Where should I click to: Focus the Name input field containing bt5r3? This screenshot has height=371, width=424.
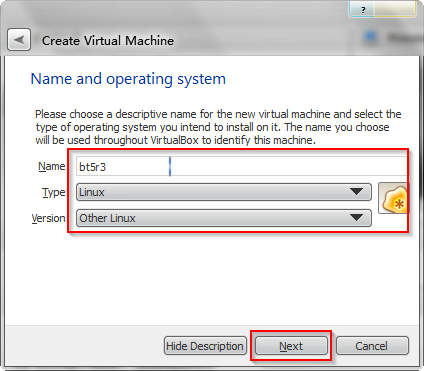click(242, 166)
